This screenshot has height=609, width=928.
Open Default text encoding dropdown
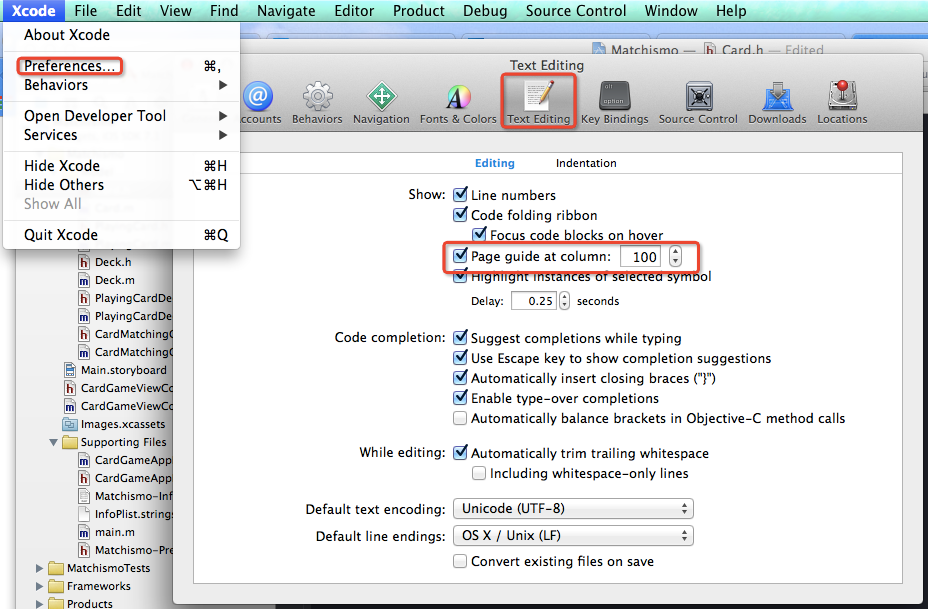(573, 508)
